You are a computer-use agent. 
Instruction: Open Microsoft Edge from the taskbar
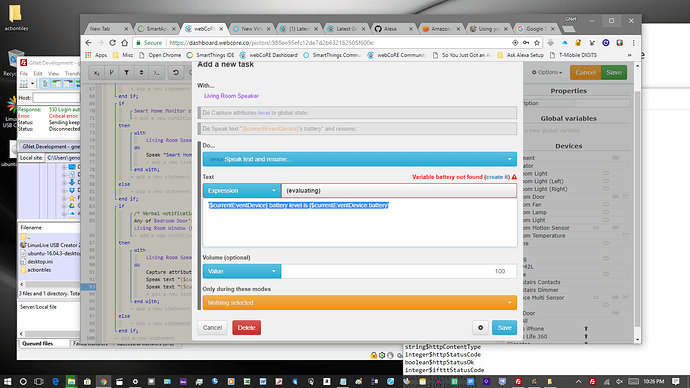[55, 381]
